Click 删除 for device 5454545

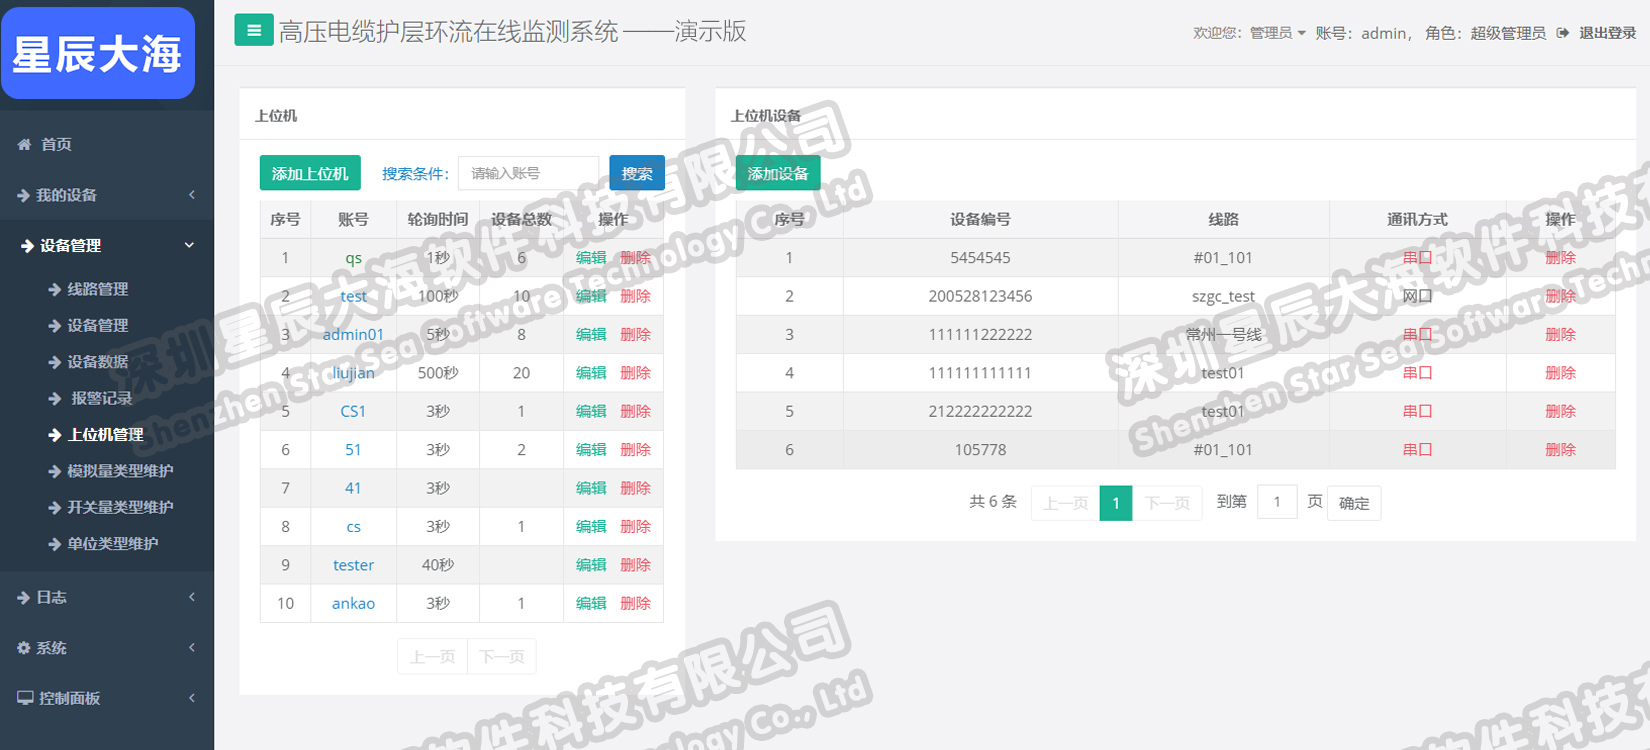(x=1560, y=258)
